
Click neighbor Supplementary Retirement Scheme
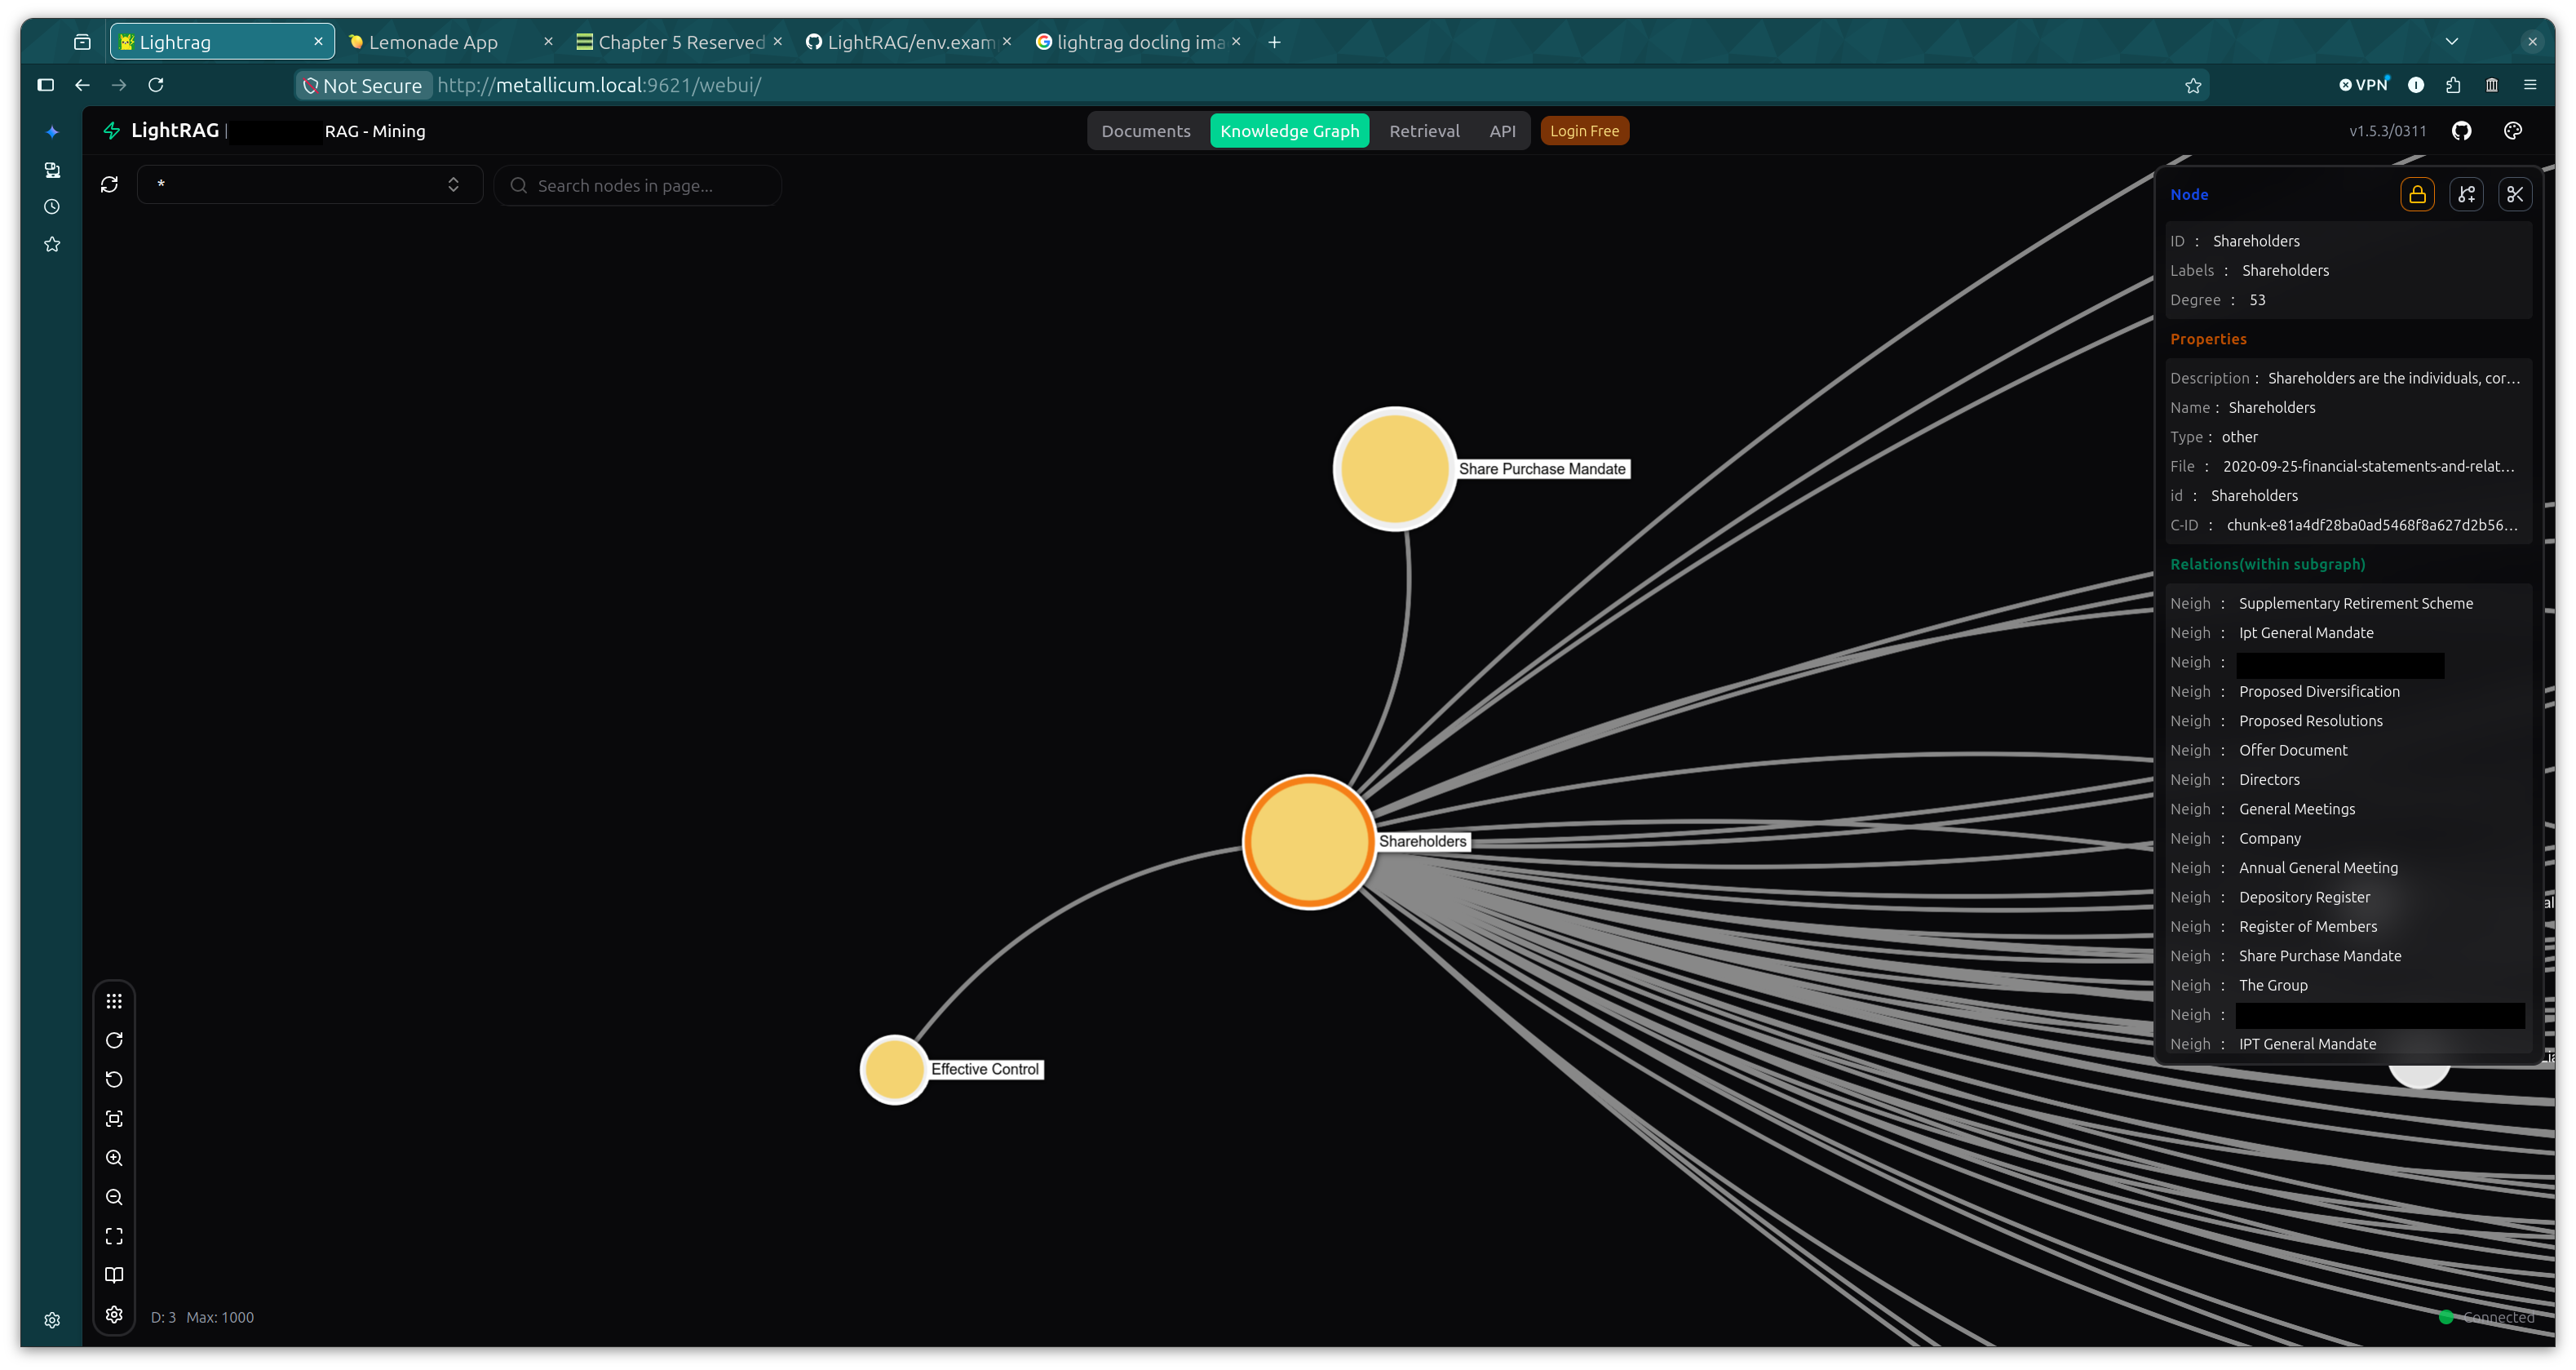pos(2355,603)
